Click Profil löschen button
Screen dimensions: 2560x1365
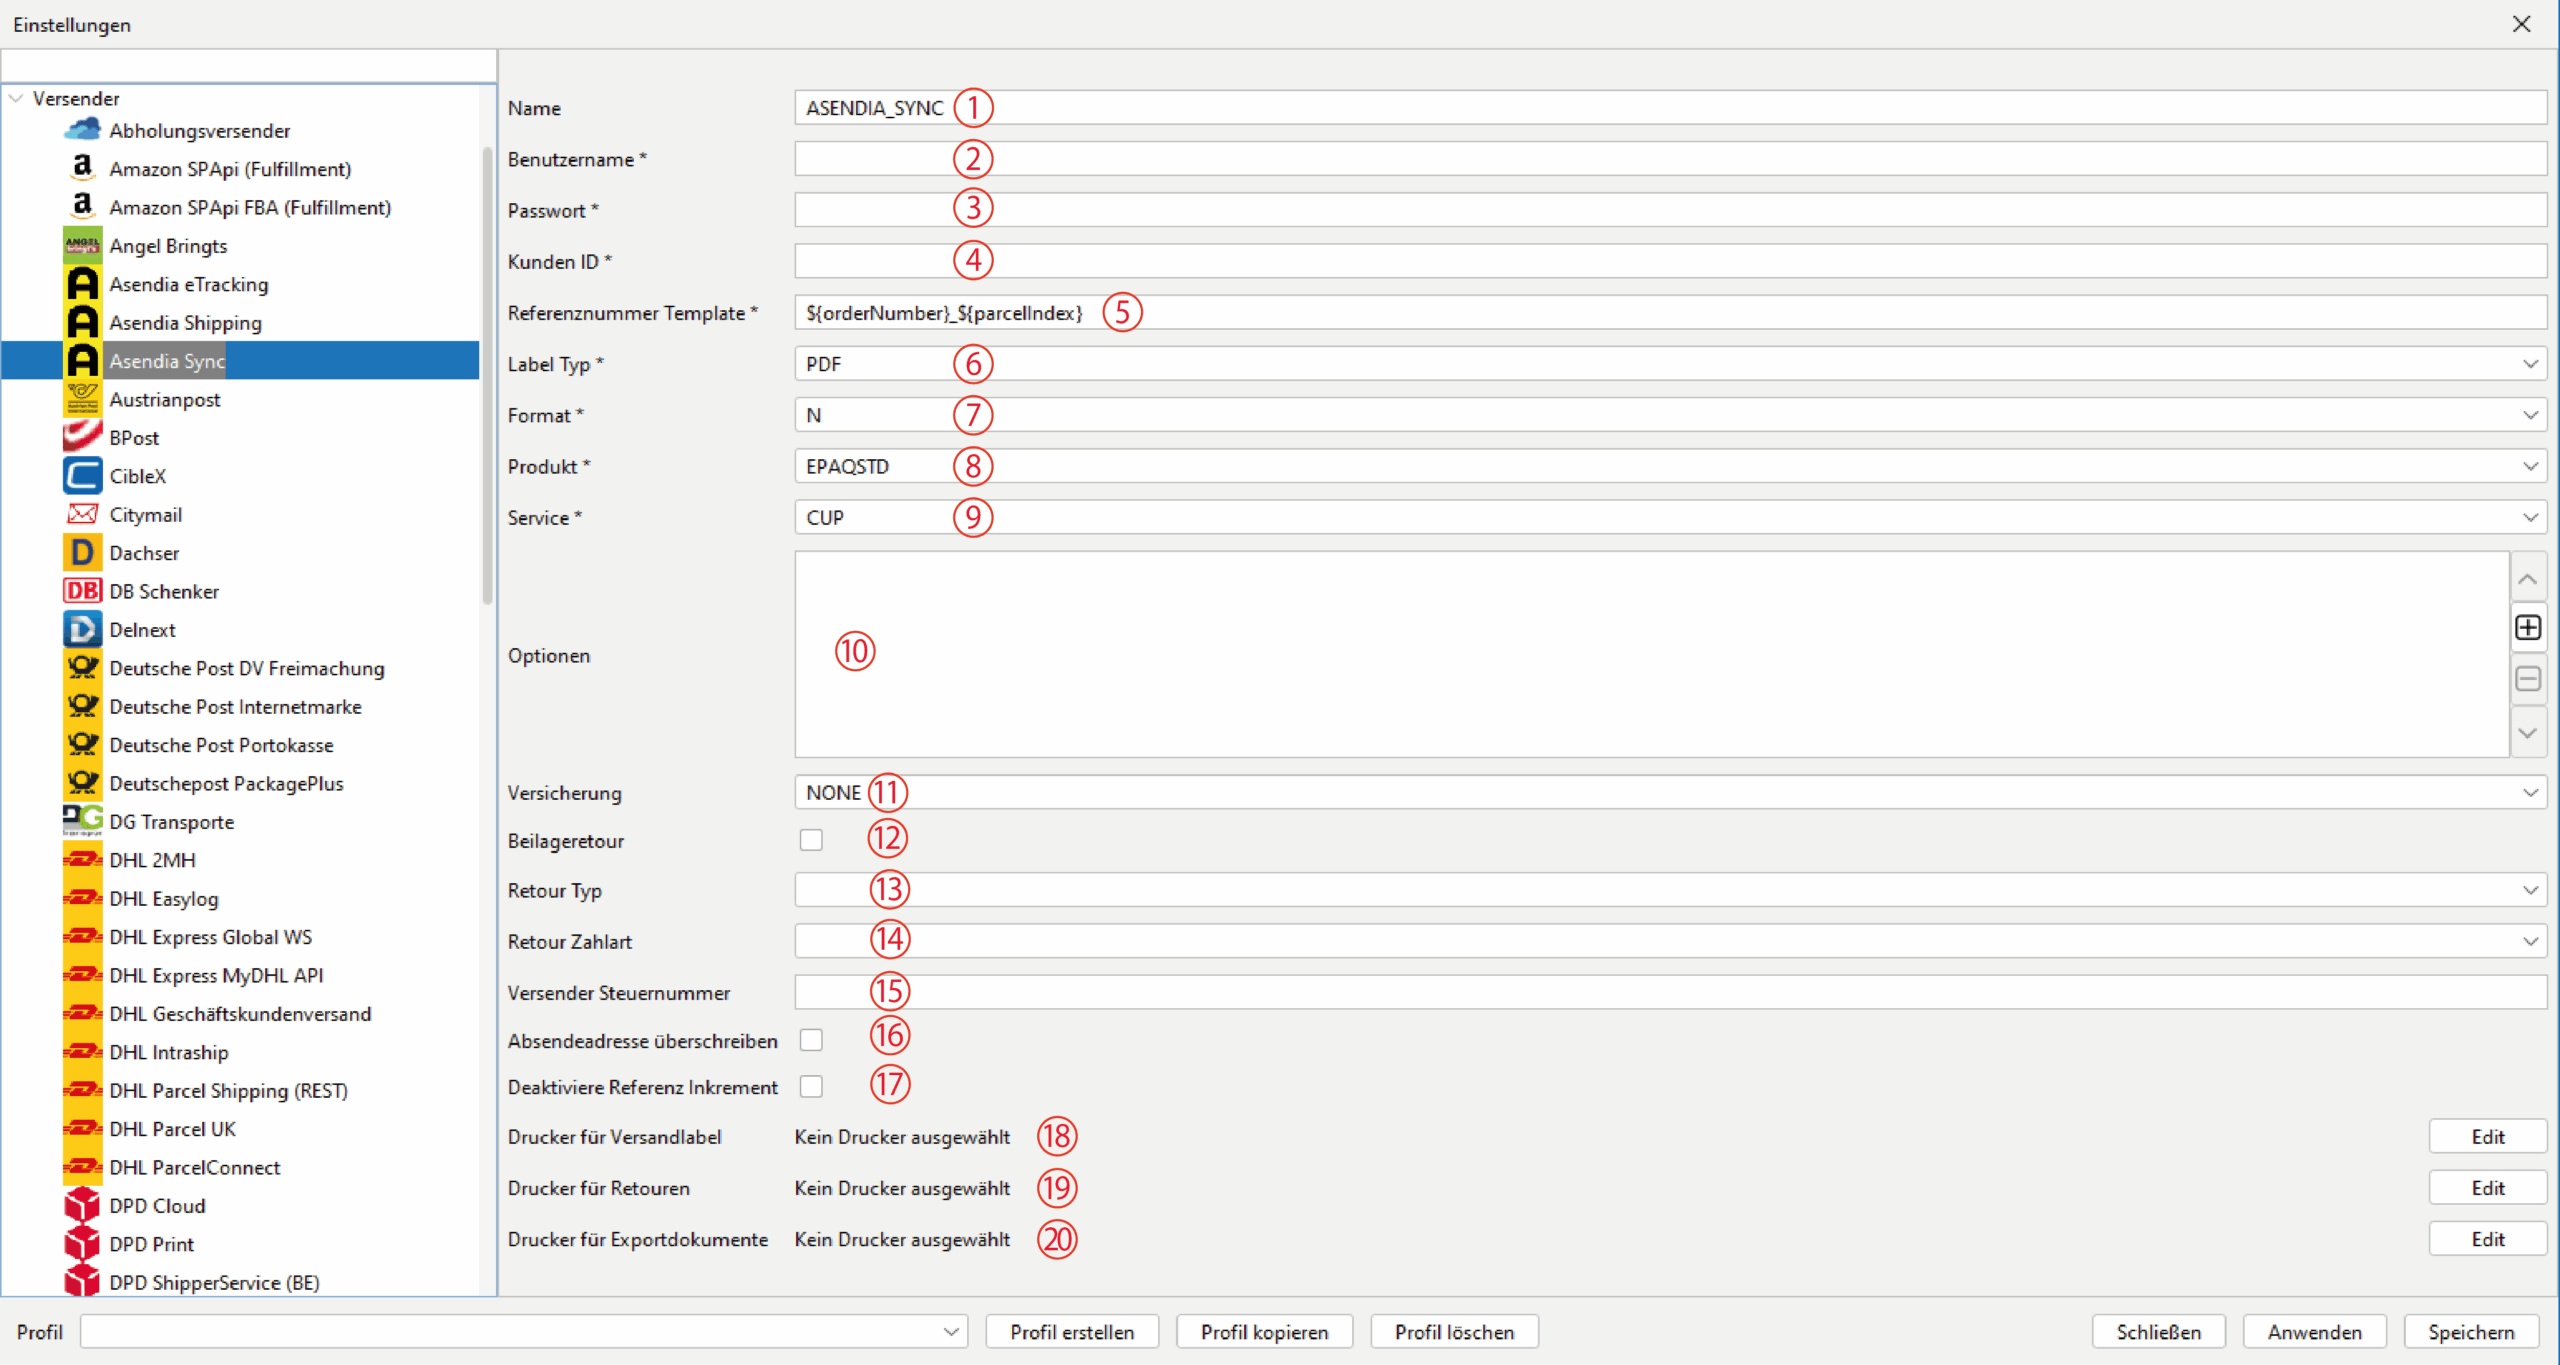[1454, 1331]
